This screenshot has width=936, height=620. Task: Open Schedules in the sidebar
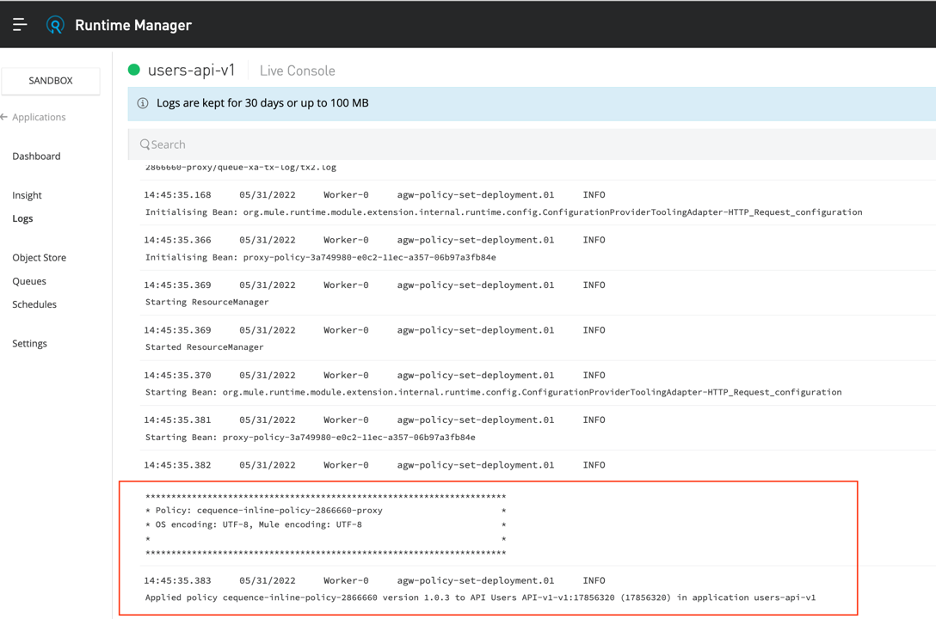click(x=35, y=304)
